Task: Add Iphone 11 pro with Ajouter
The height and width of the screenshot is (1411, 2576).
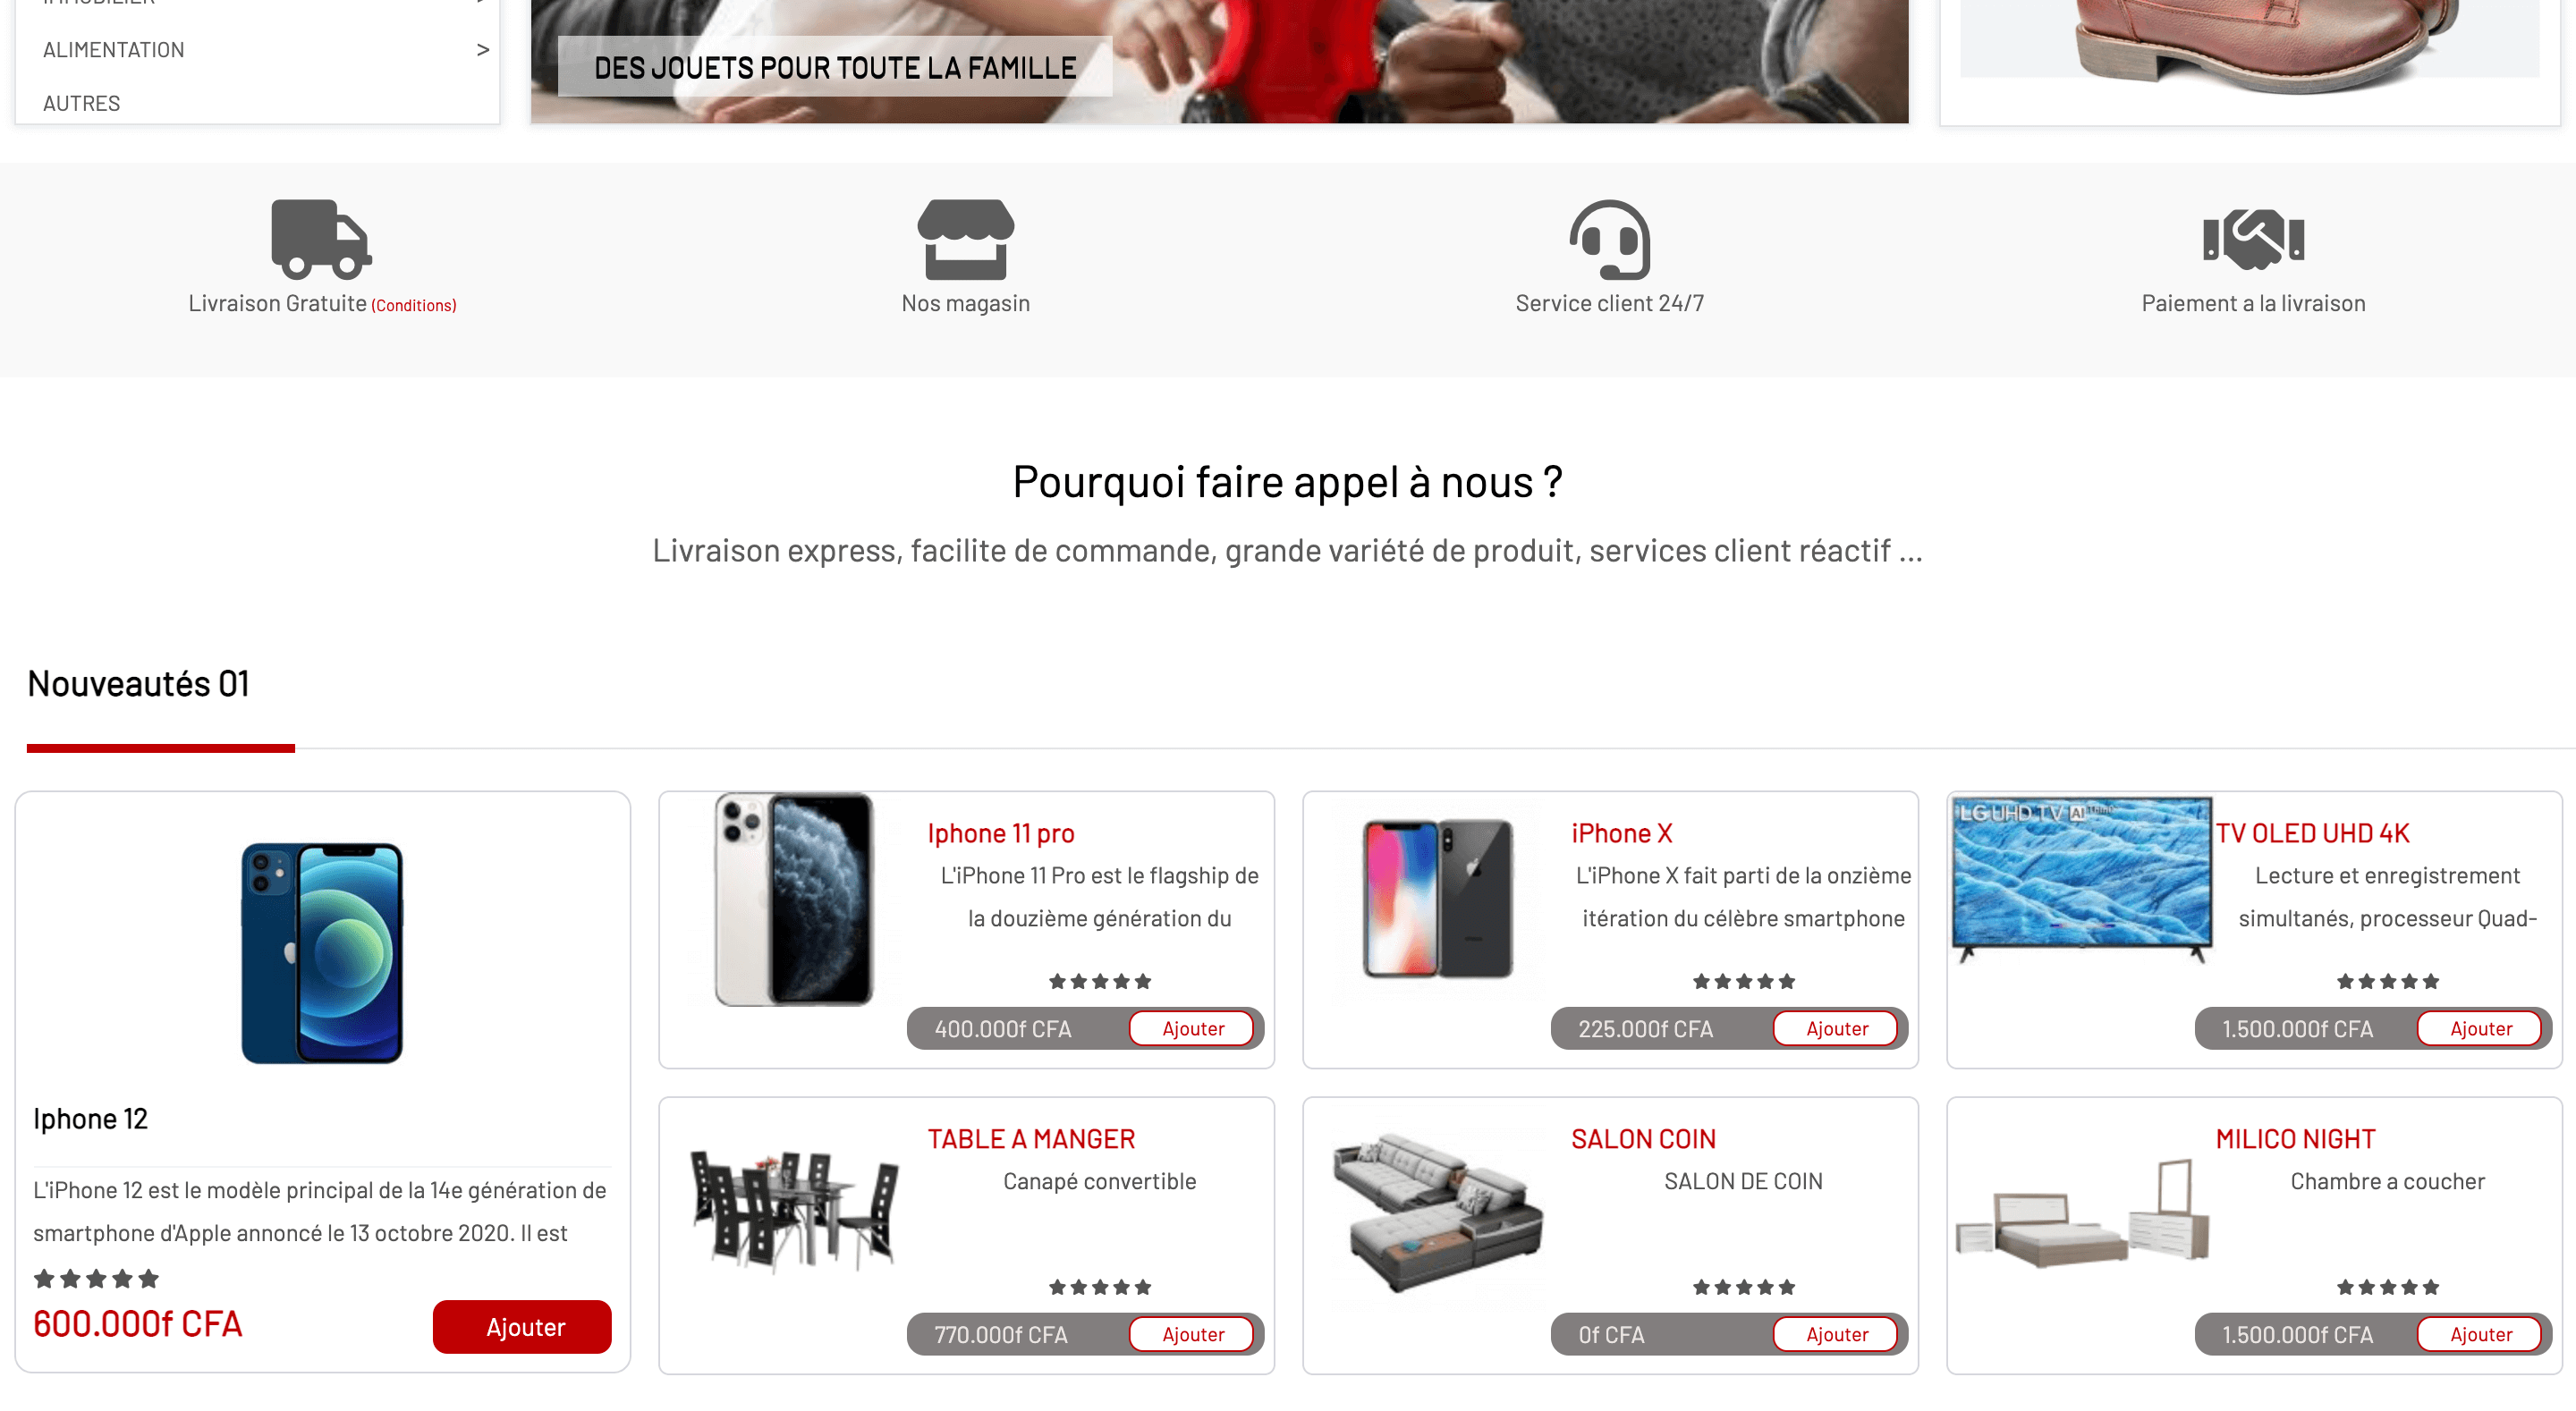Action: pos(1192,1028)
